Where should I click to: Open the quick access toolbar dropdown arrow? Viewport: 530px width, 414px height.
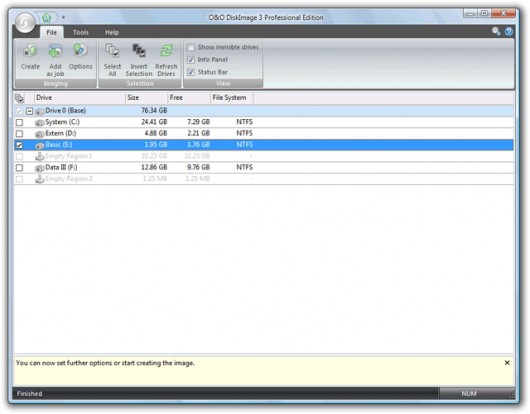63,17
